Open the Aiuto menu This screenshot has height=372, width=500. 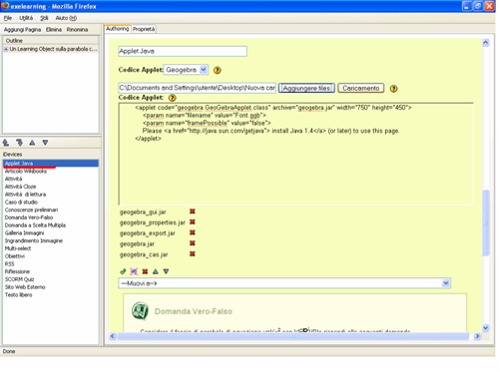tap(66, 18)
